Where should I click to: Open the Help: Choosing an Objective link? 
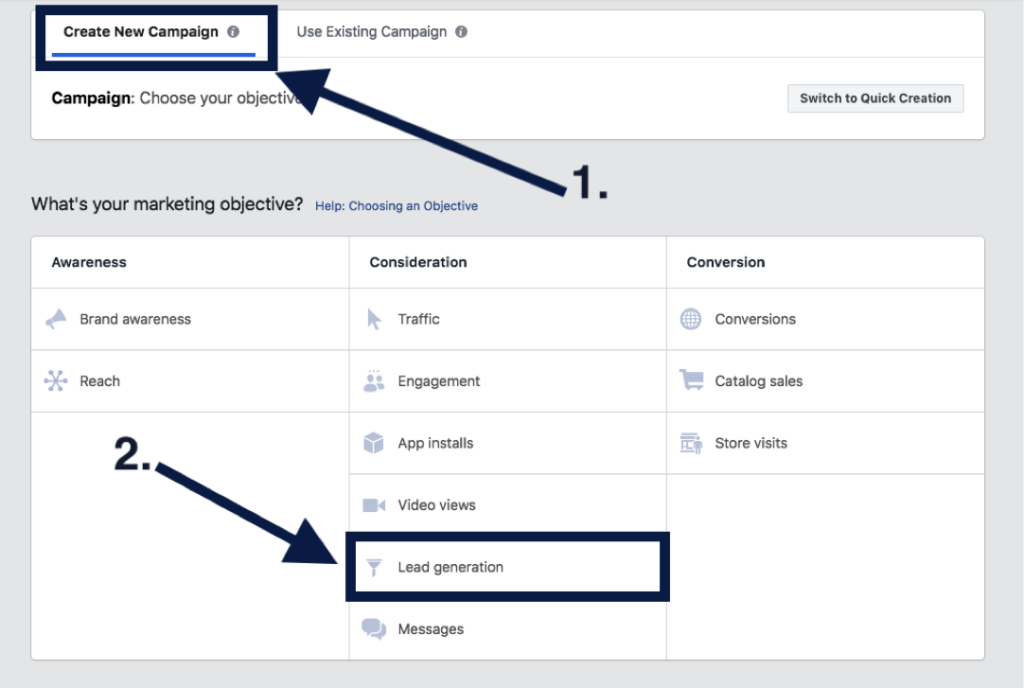click(x=396, y=206)
